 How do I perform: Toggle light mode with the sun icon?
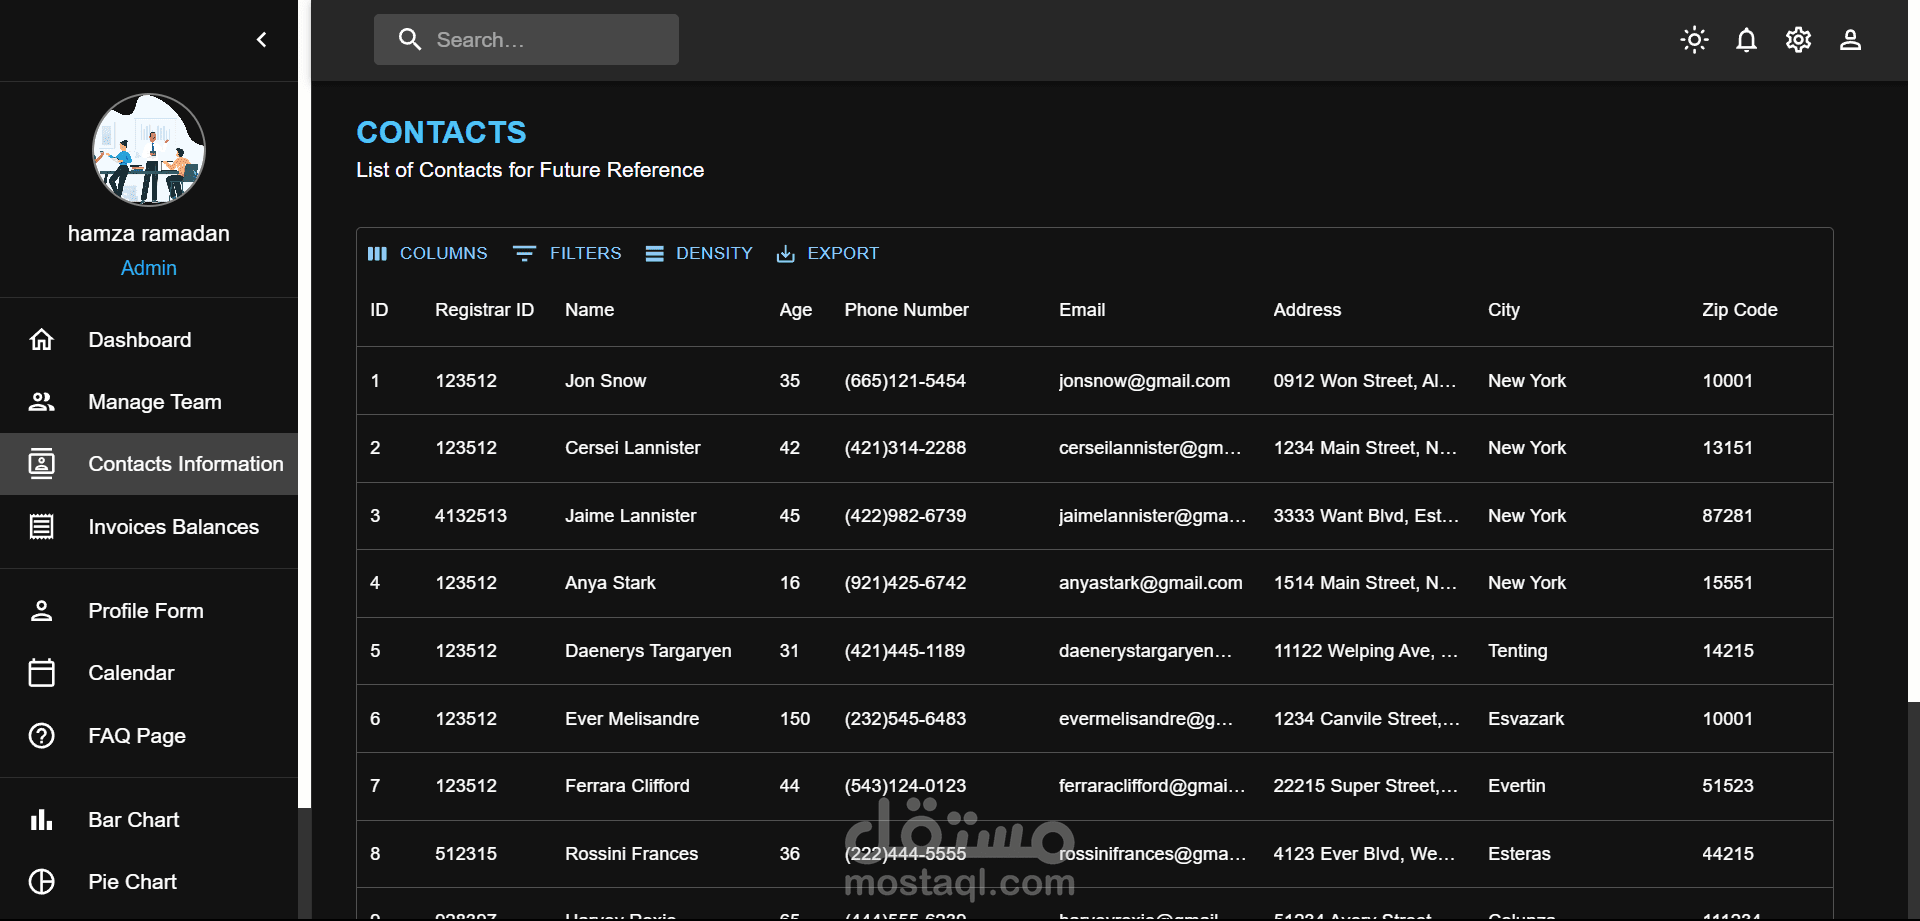pos(1694,40)
